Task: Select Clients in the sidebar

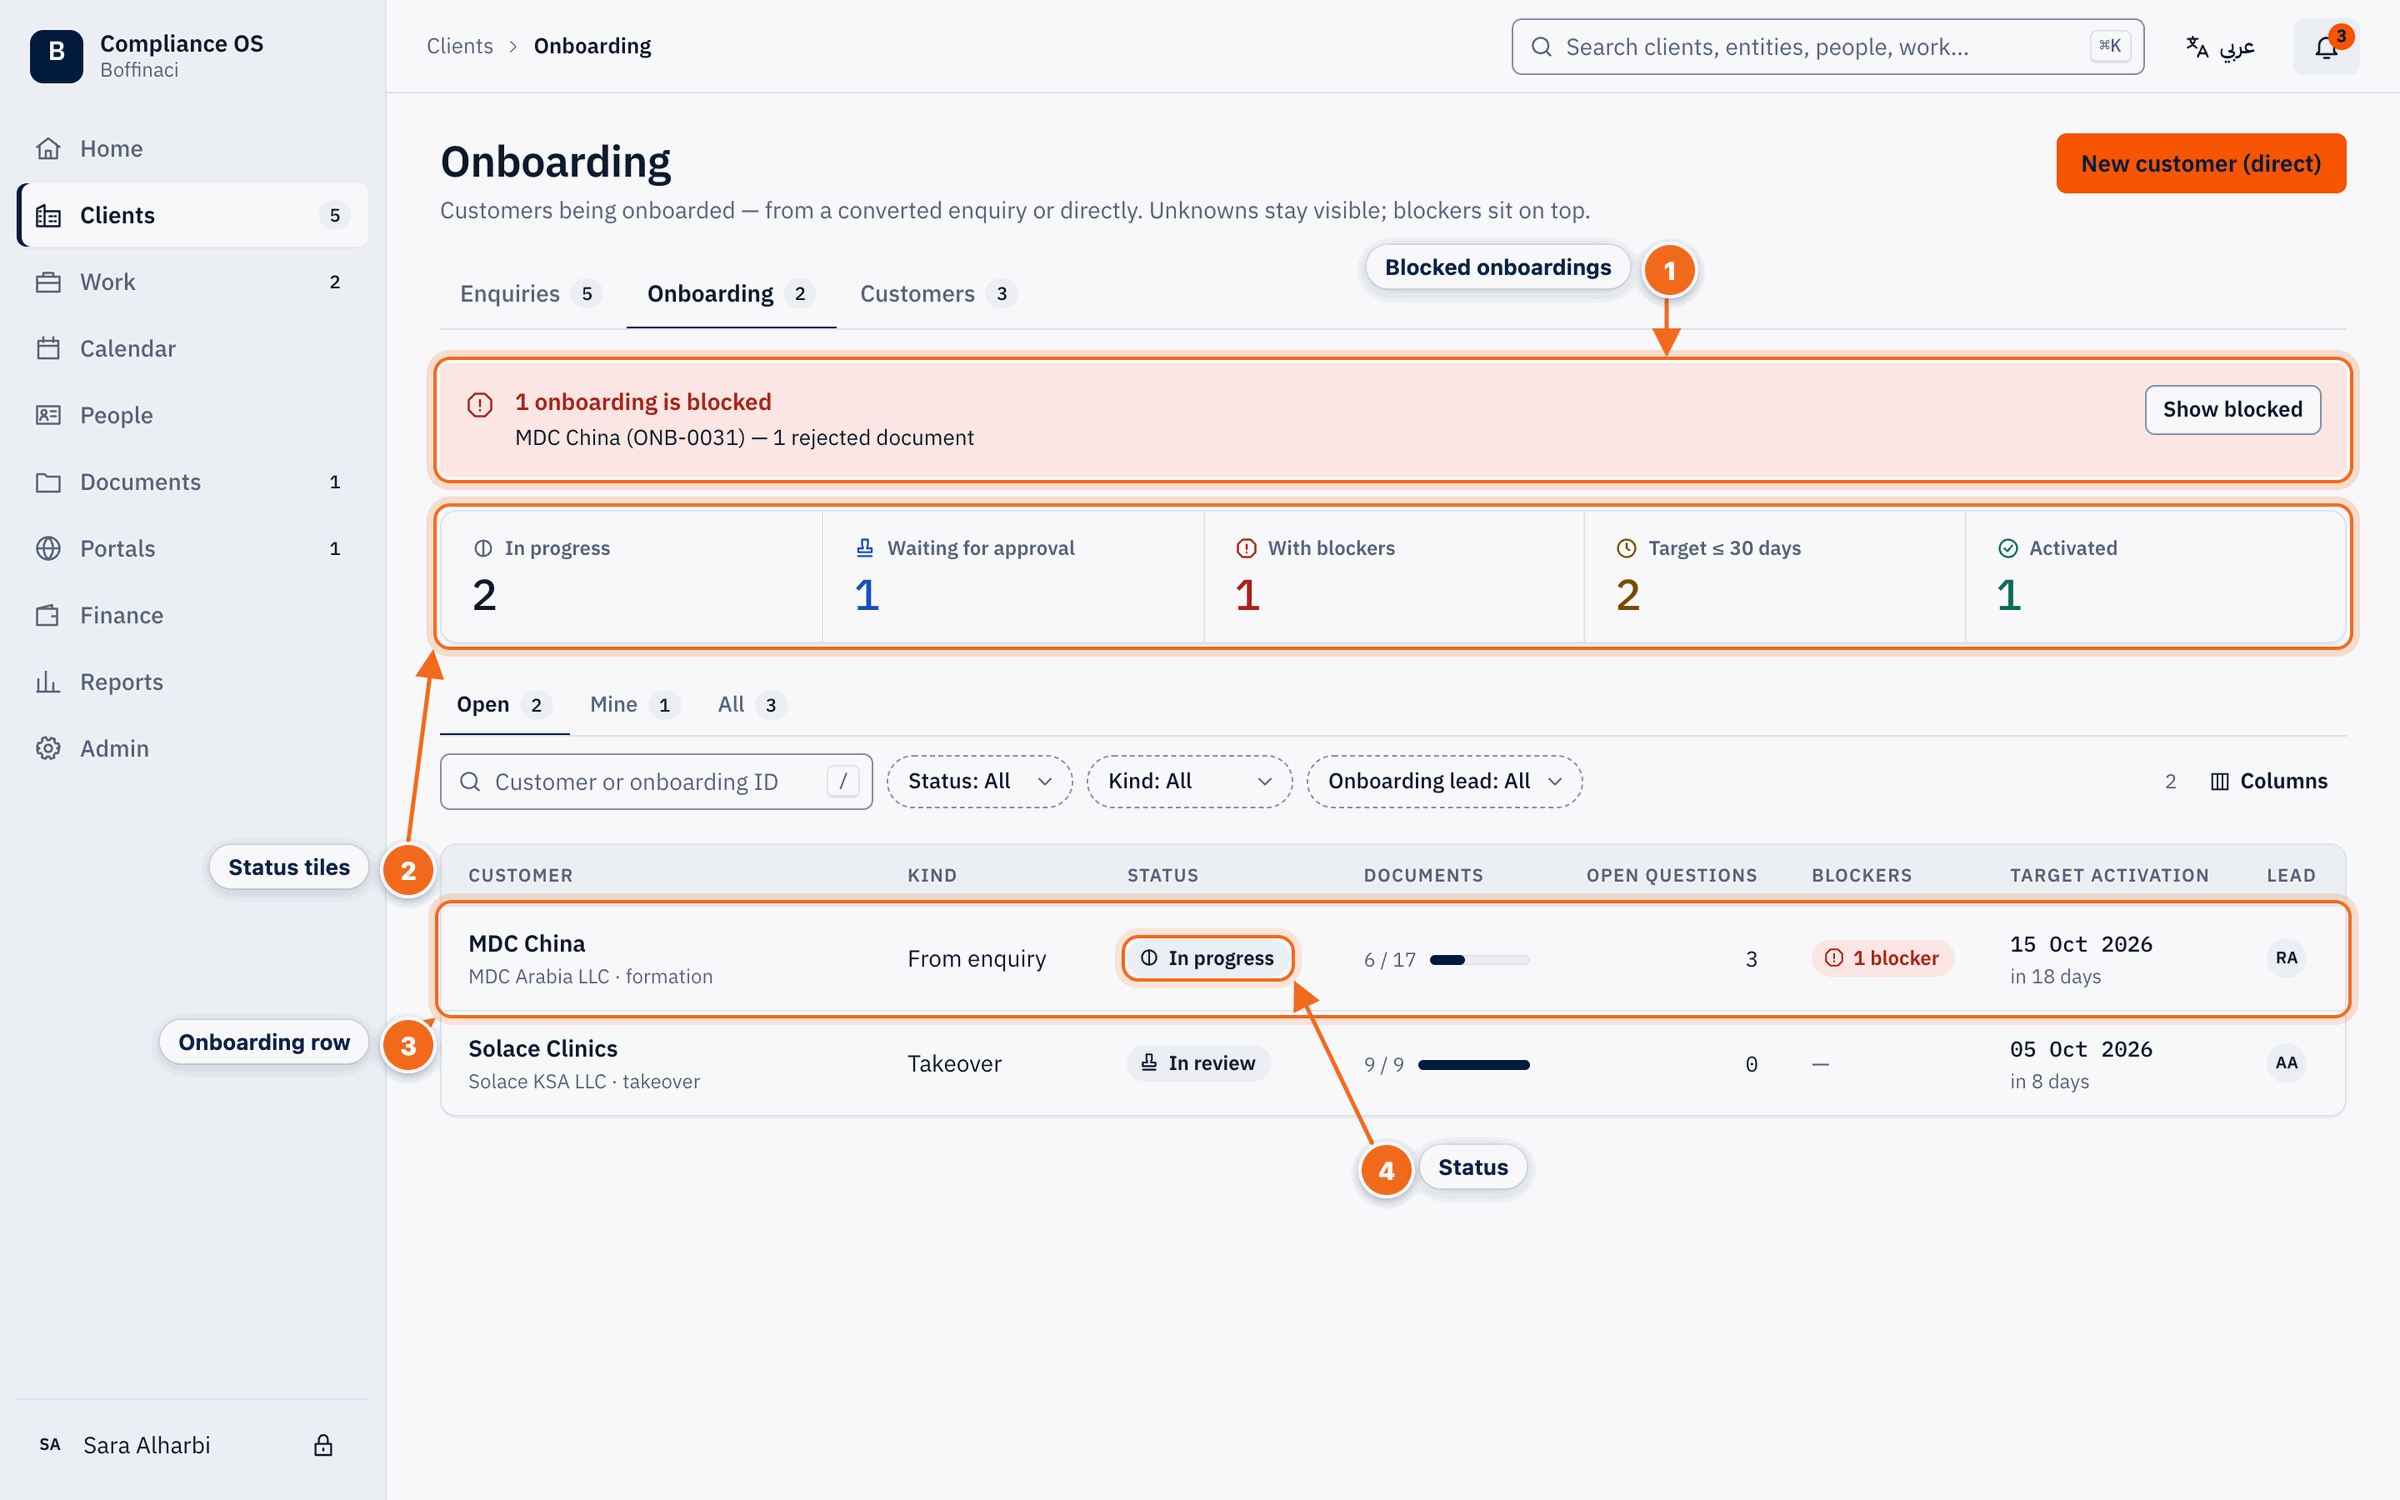Action: pos(193,215)
